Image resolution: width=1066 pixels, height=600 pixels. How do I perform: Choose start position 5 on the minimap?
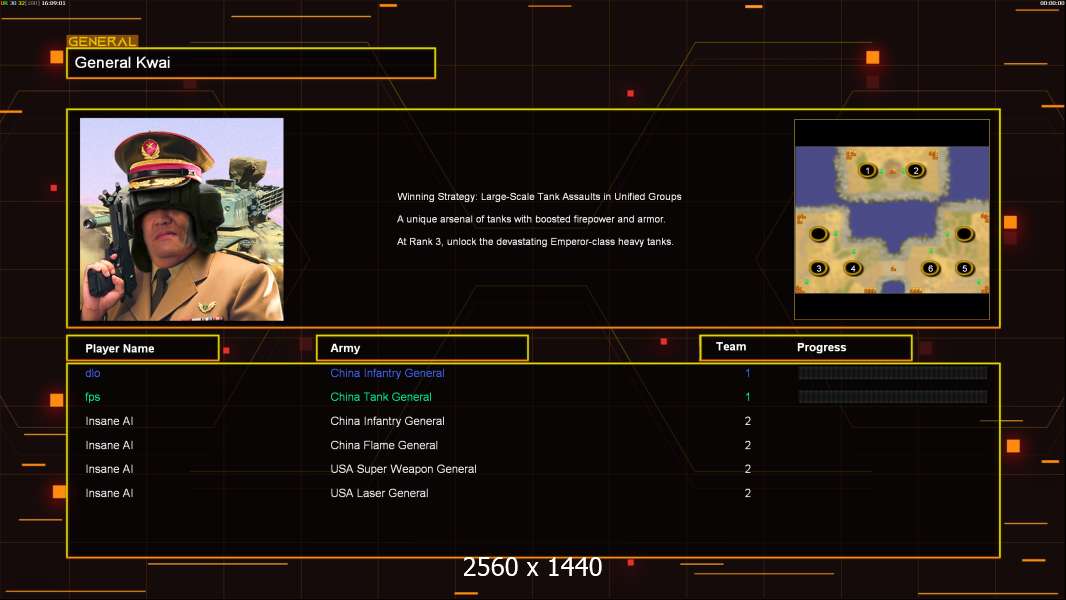(964, 268)
